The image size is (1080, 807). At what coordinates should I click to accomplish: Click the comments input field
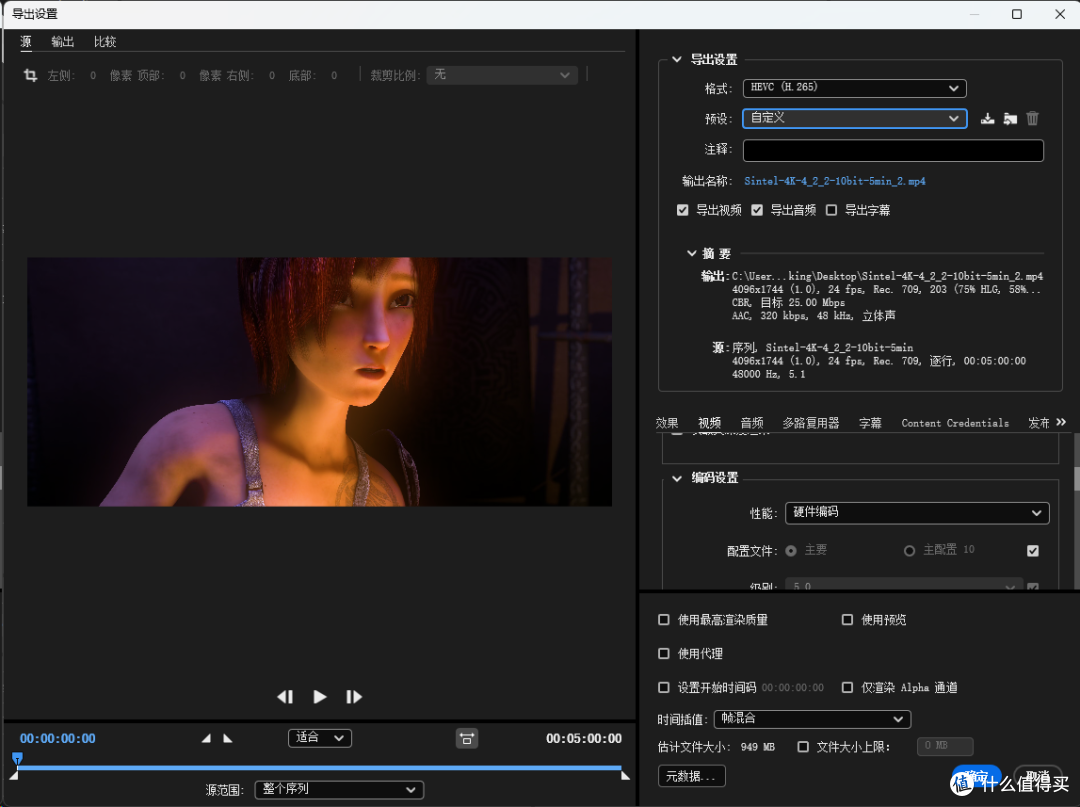(x=893, y=150)
